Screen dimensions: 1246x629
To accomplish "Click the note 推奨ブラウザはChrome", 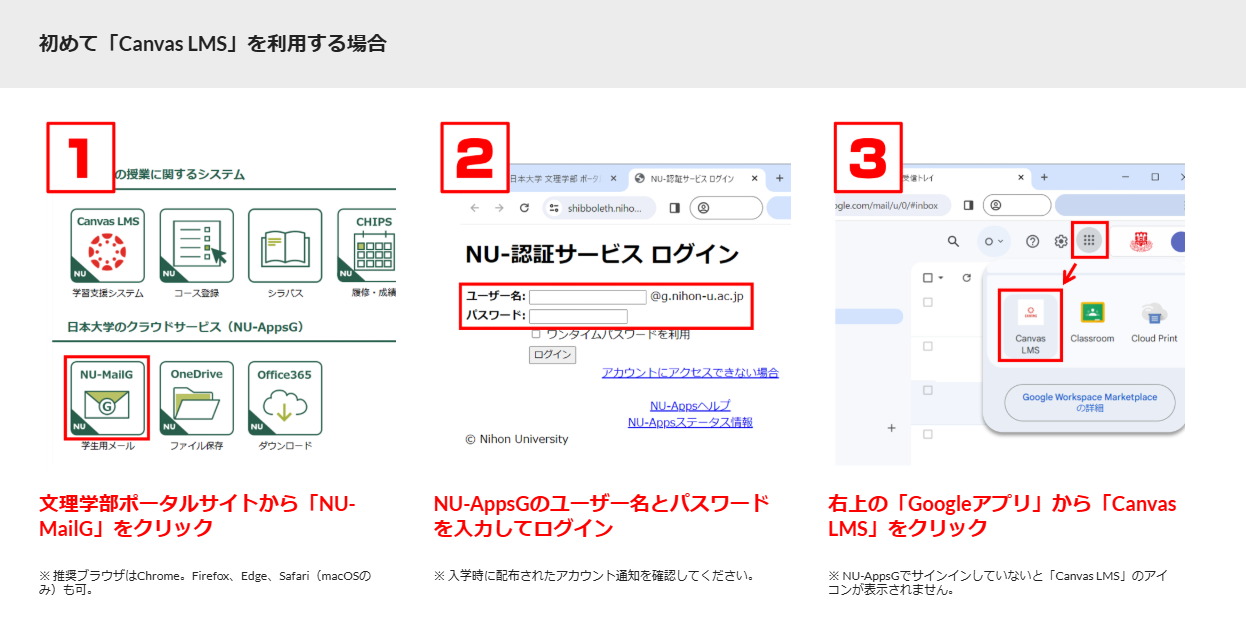I will pyautogui.click(x=205, y=582).
